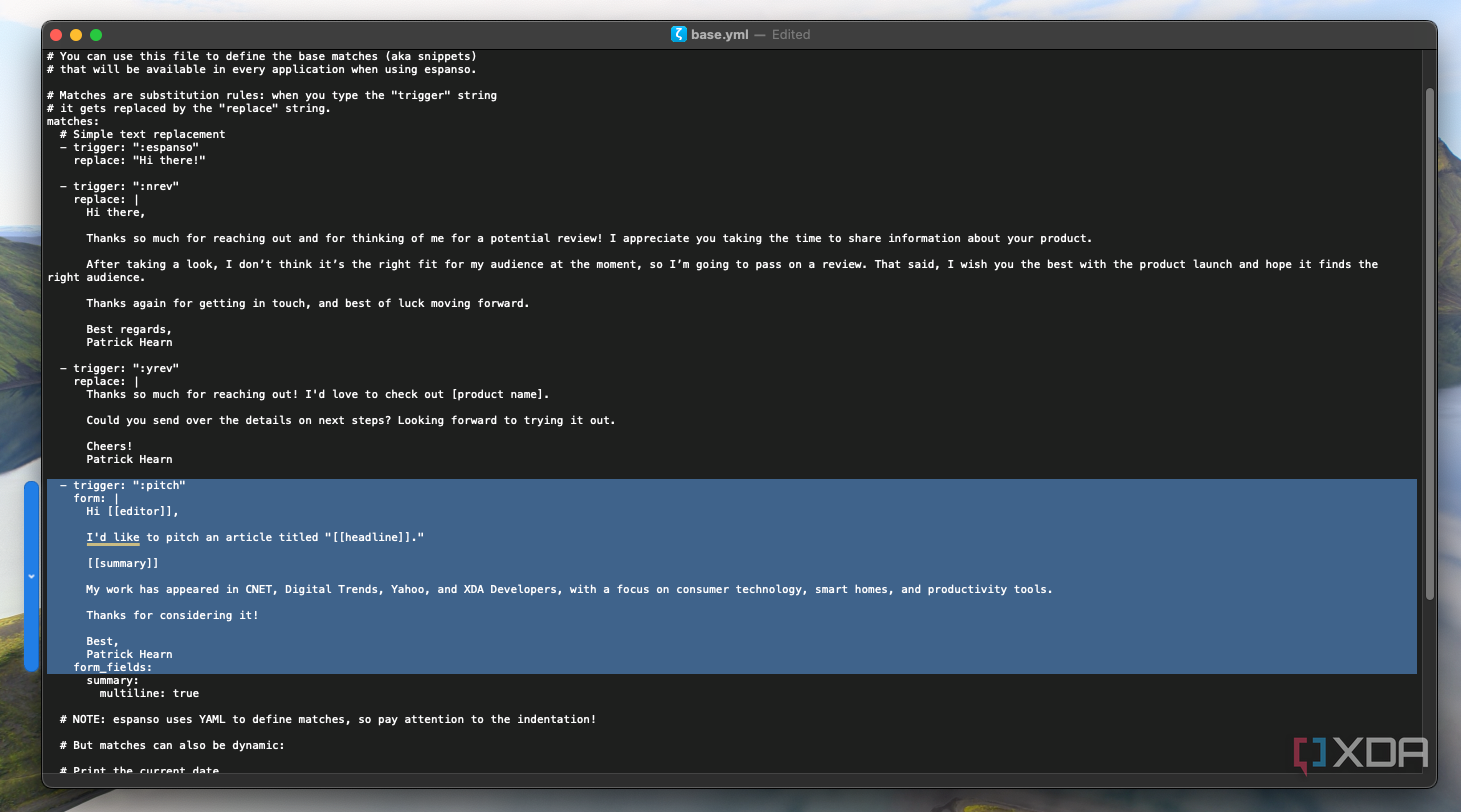This screenshot has width=1461, height=812.
Task: Click the vertical scrollbar thumb
Action: click(x=1429, y=344)
